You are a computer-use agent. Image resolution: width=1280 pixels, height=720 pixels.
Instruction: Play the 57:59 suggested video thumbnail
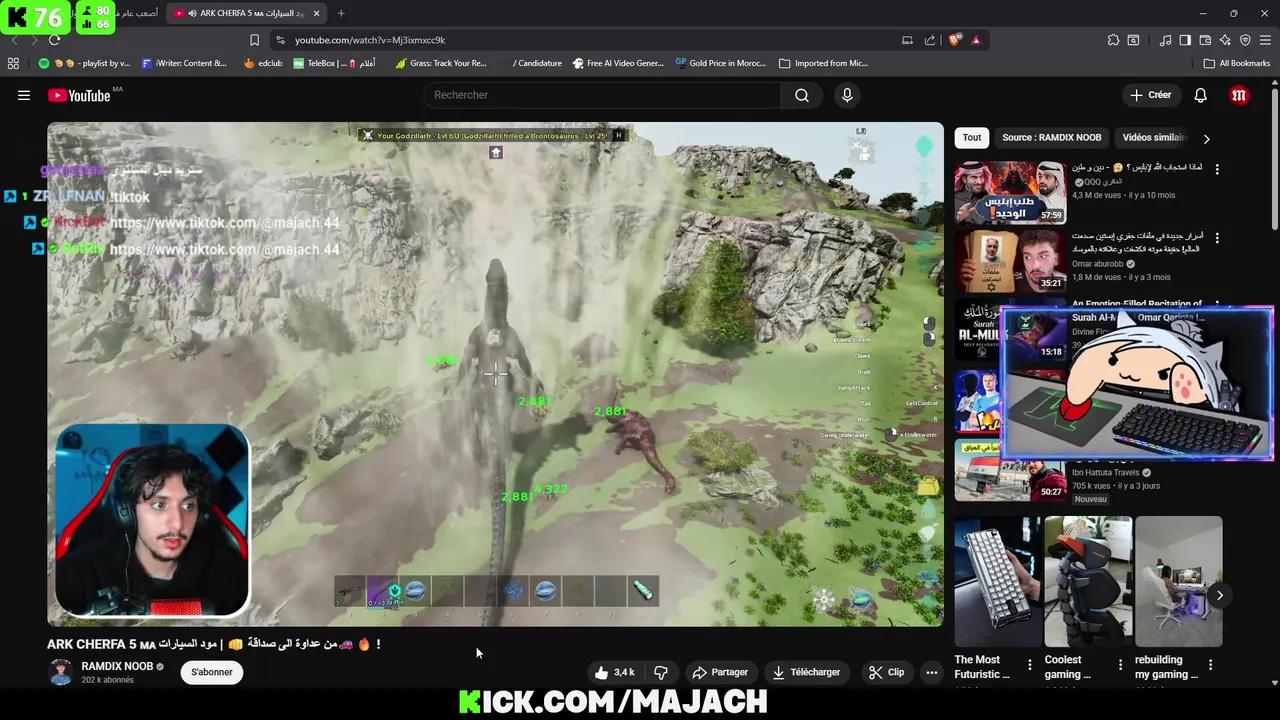pos(1009,192)
